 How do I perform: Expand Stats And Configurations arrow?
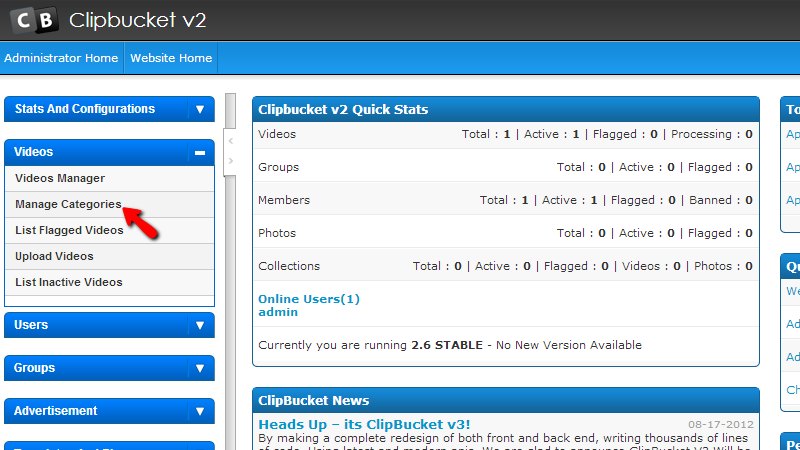[x=200, y=109]
